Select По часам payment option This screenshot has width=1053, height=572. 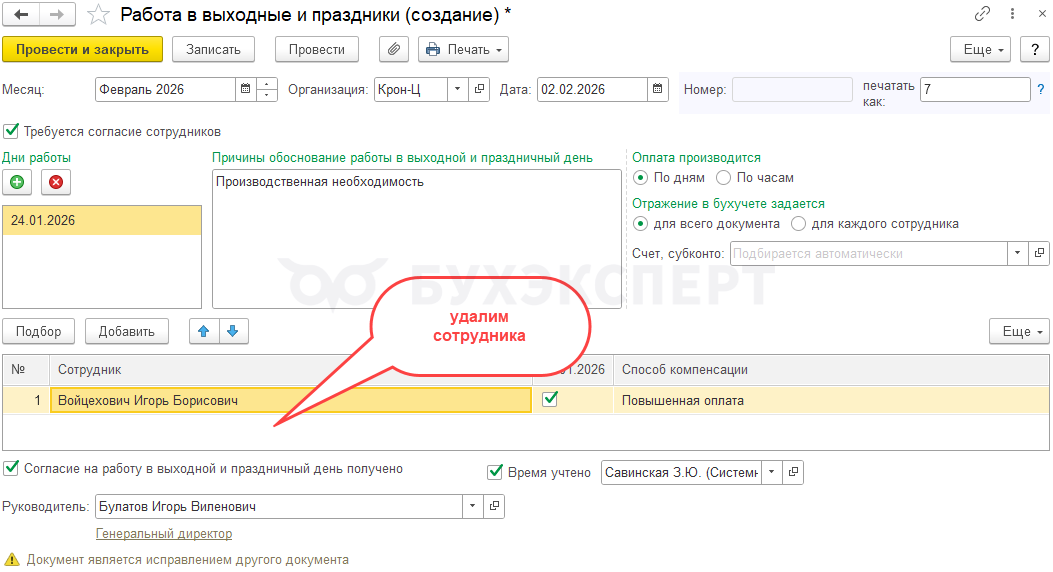pyautogui.click(x=723, y=177)
